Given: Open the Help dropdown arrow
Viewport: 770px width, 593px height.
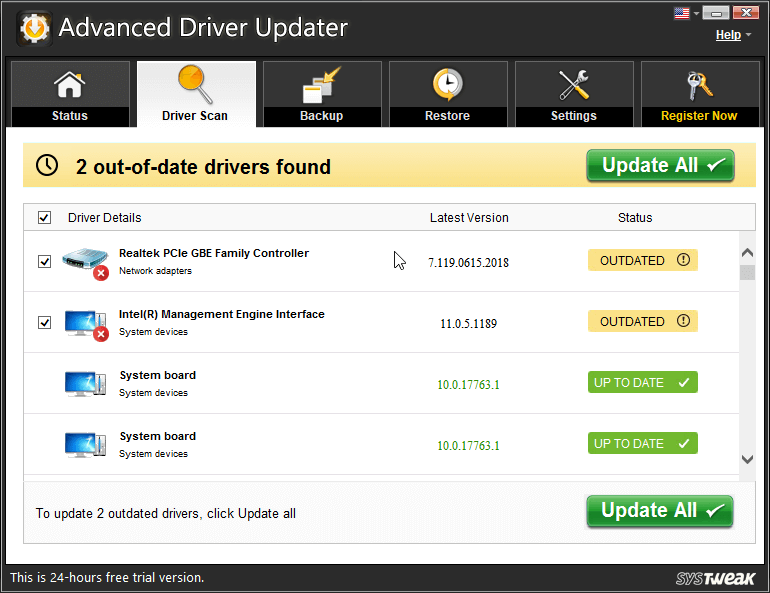Looking at the screenshot, I should tap(748, 35).
